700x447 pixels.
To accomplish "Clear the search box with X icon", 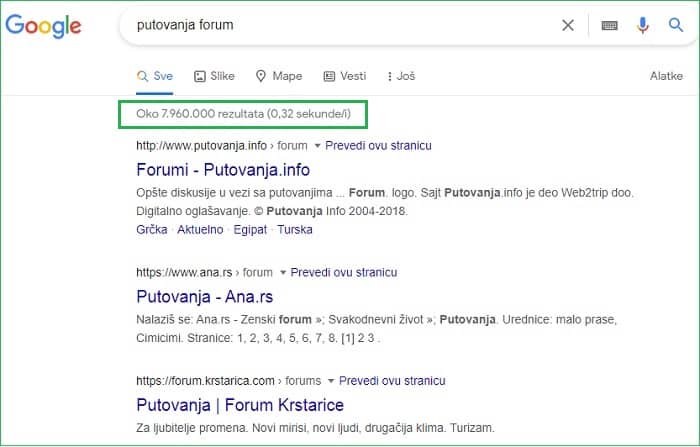I will [x=568, y=25].
